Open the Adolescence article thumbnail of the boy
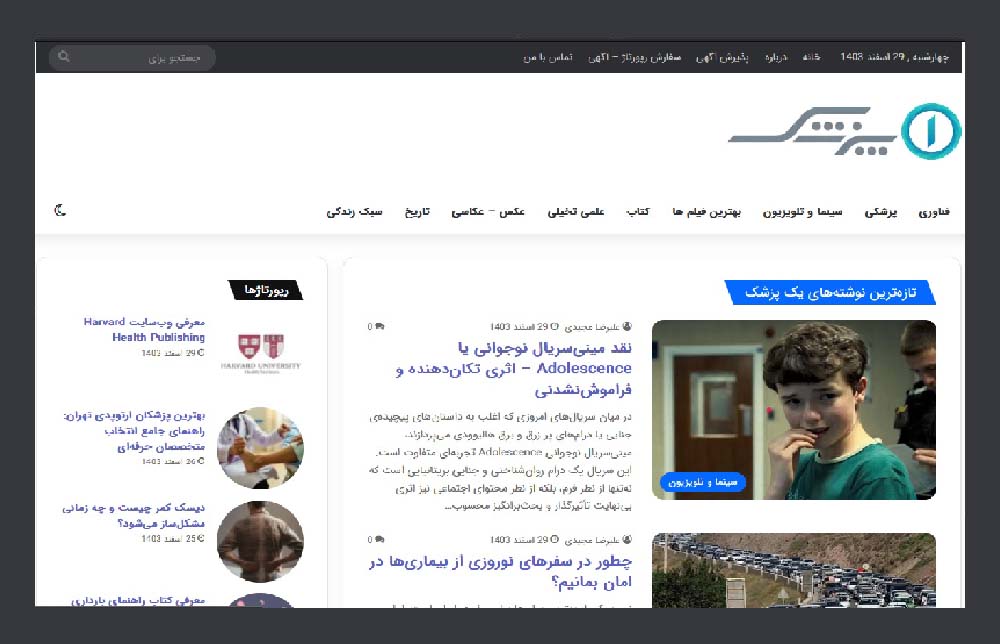 click(x=794, y=410)
